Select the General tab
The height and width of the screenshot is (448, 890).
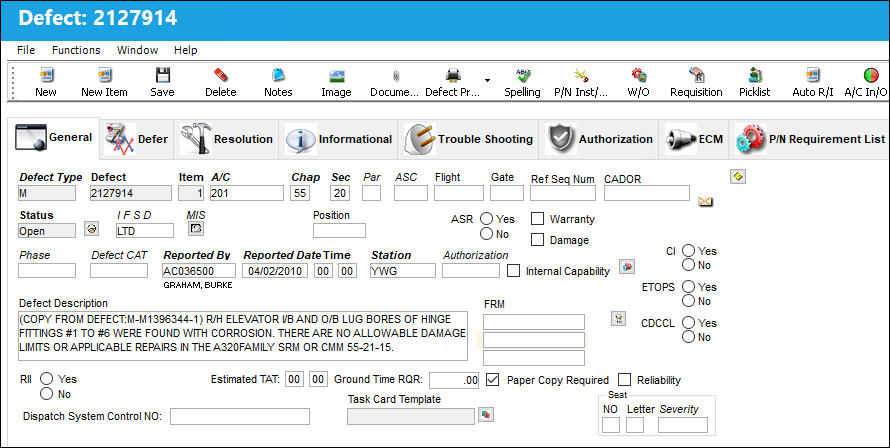click(x=54, y=137)
